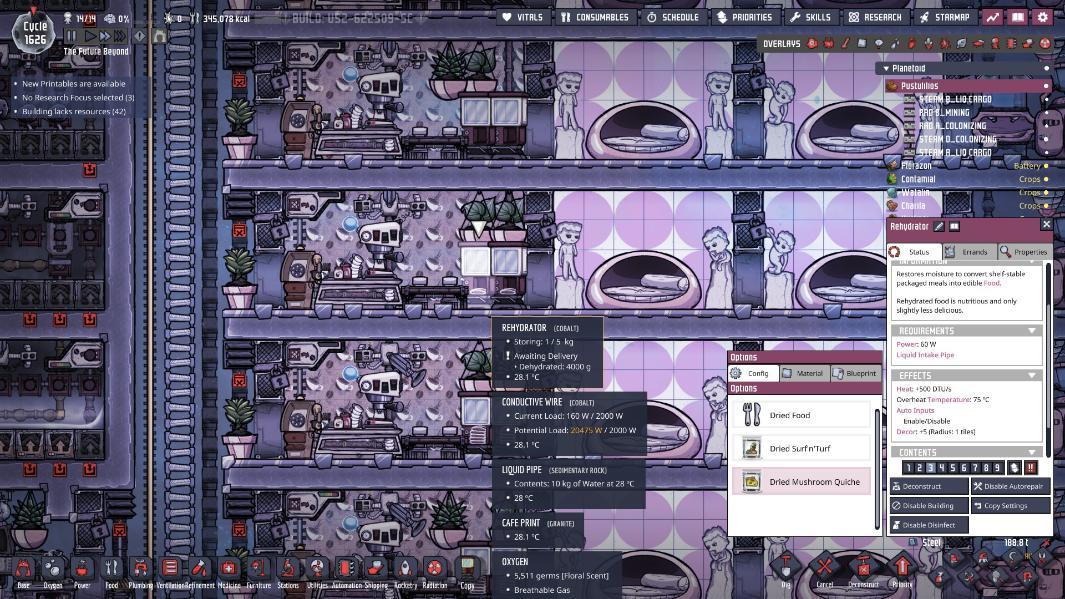Open the Food build category
This screenshot has height=599, width=1065.
click(111, 568)
